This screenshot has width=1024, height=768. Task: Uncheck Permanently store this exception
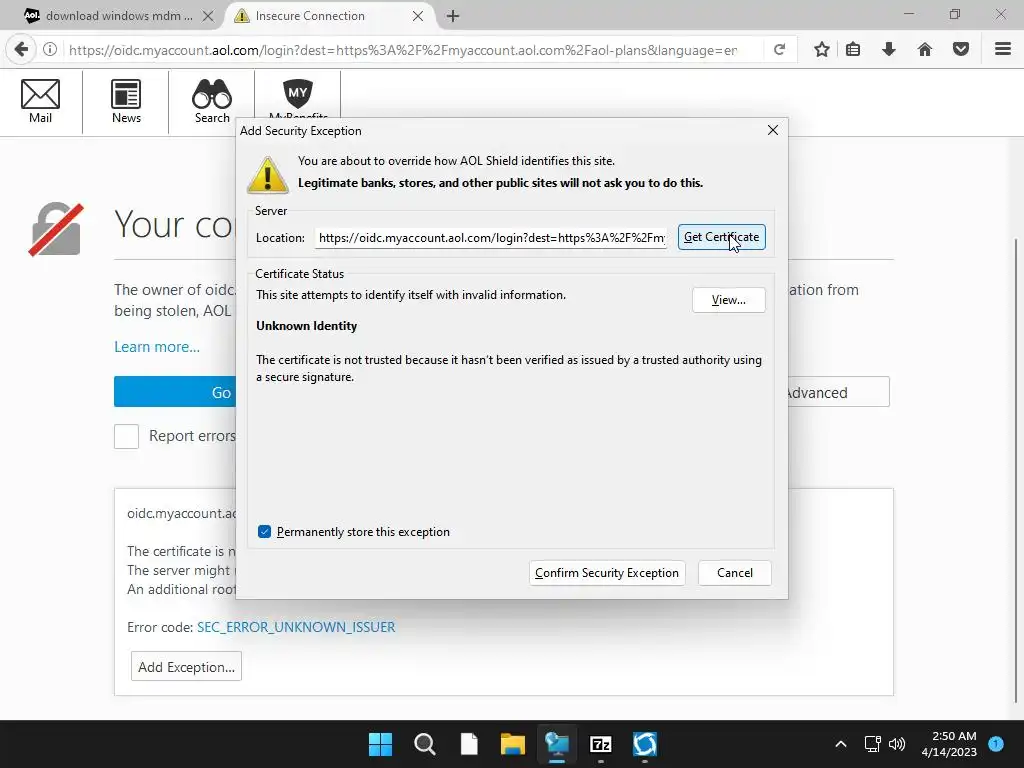point(264,532)
